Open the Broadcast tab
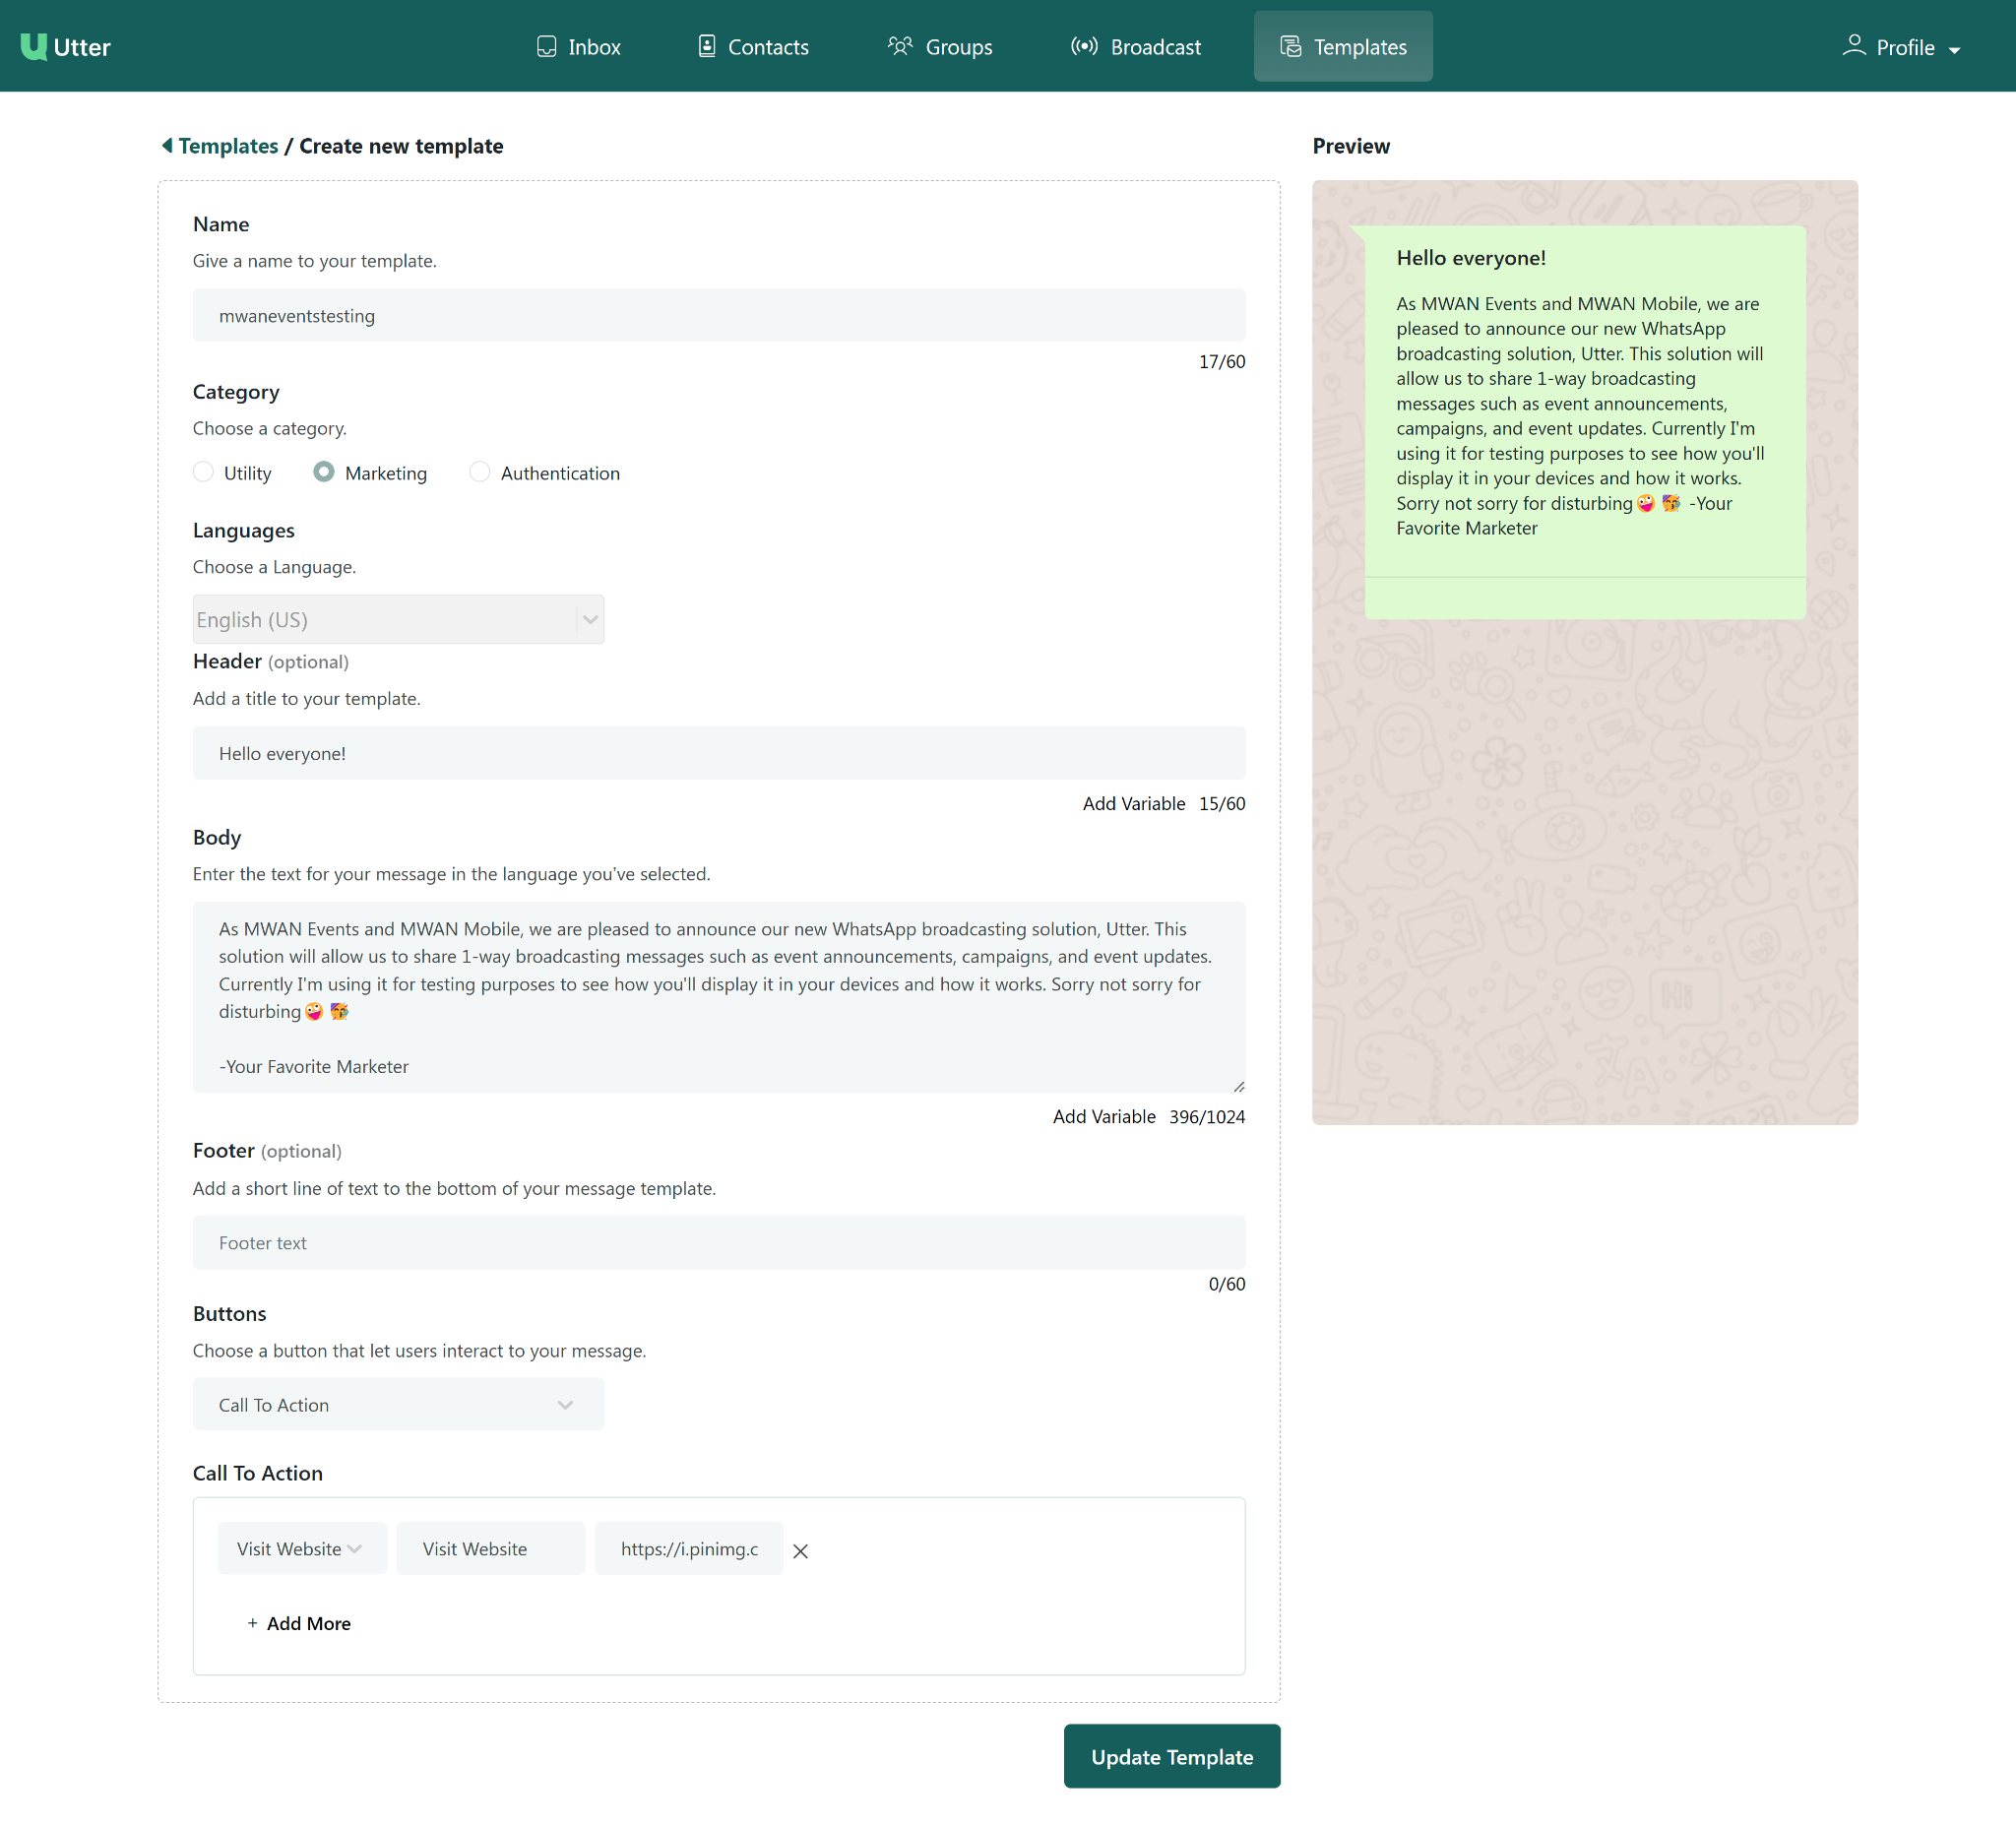Viewport: 2016px width, 1827px height. pos(1136,47)
